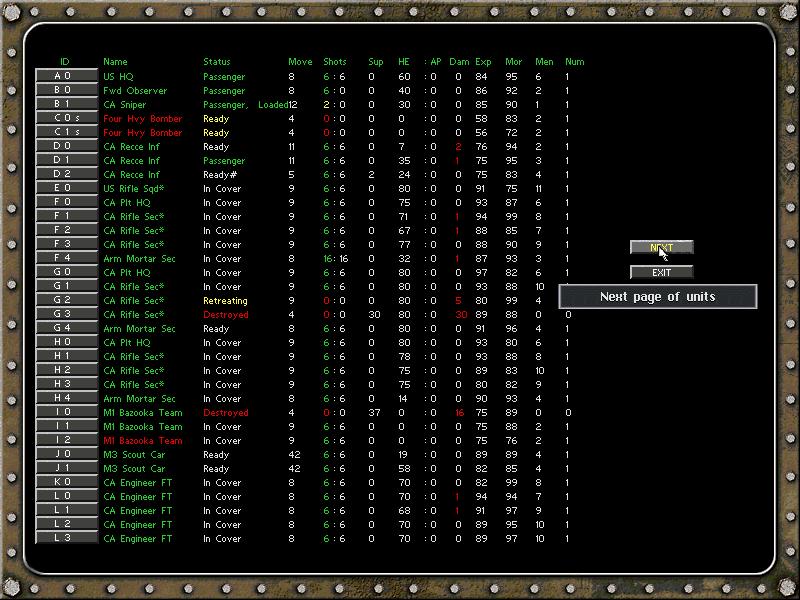Select unit ID button G0
This screenshot has height=600, width=800.
67,272
